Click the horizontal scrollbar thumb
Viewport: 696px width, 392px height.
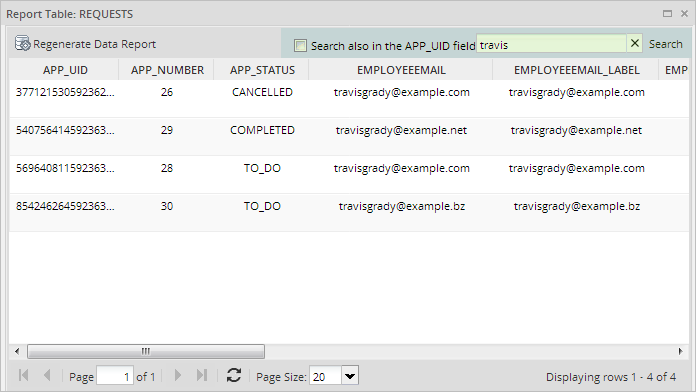146,351
